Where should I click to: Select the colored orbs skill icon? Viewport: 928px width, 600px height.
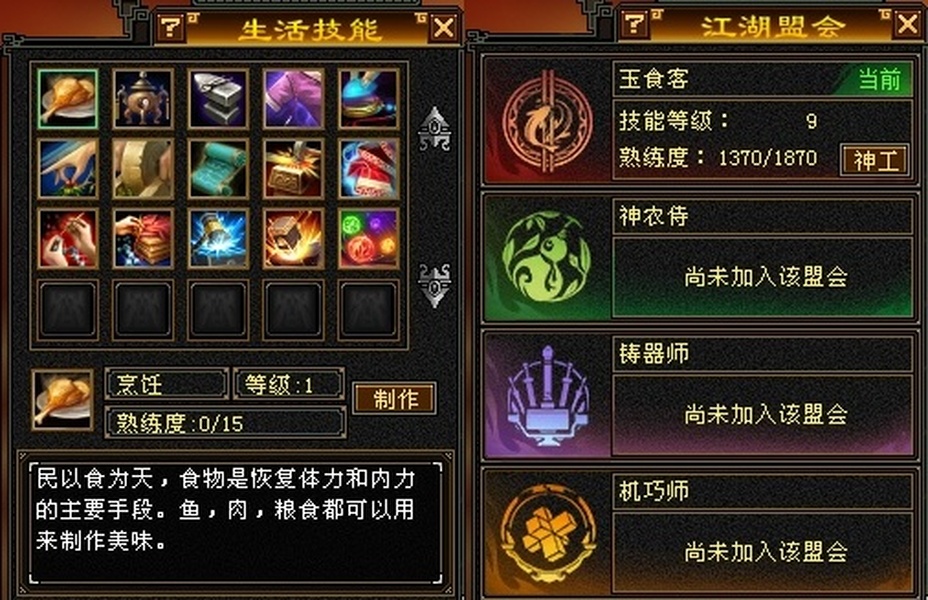tap(369, 238)
